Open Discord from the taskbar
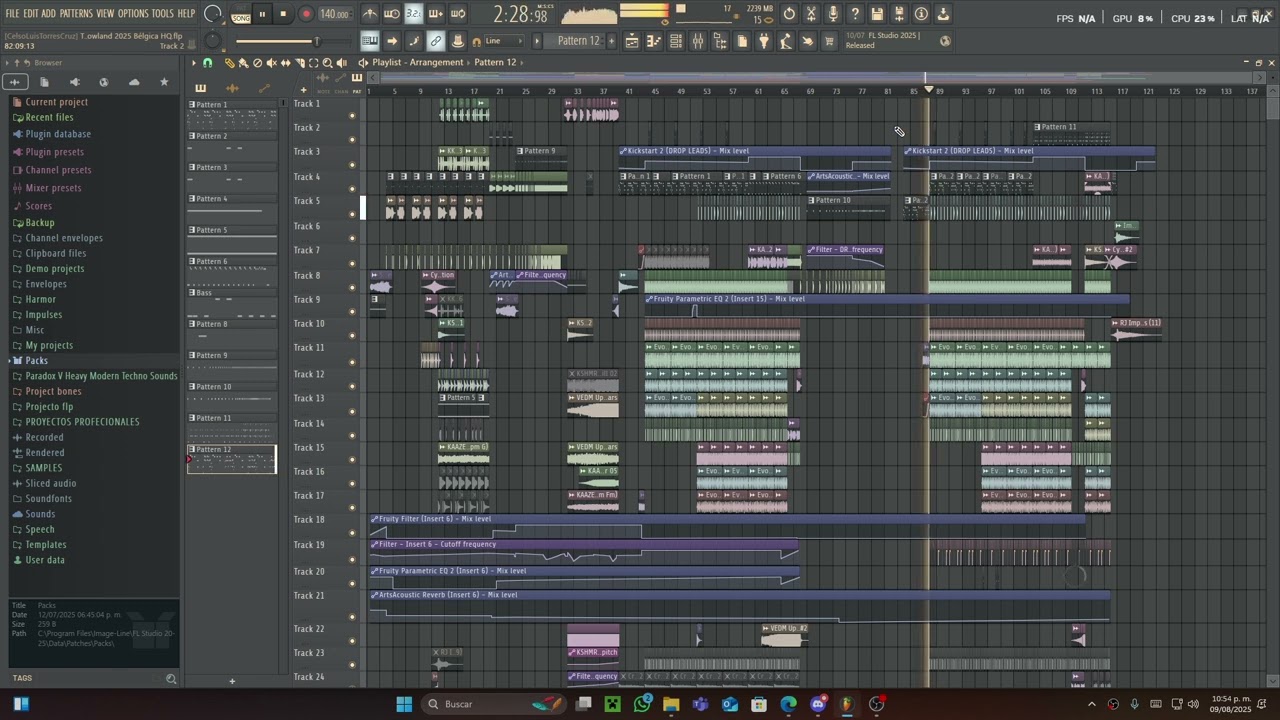Image resolution: width=1280 pixels, height=720 pixels. 818,704
